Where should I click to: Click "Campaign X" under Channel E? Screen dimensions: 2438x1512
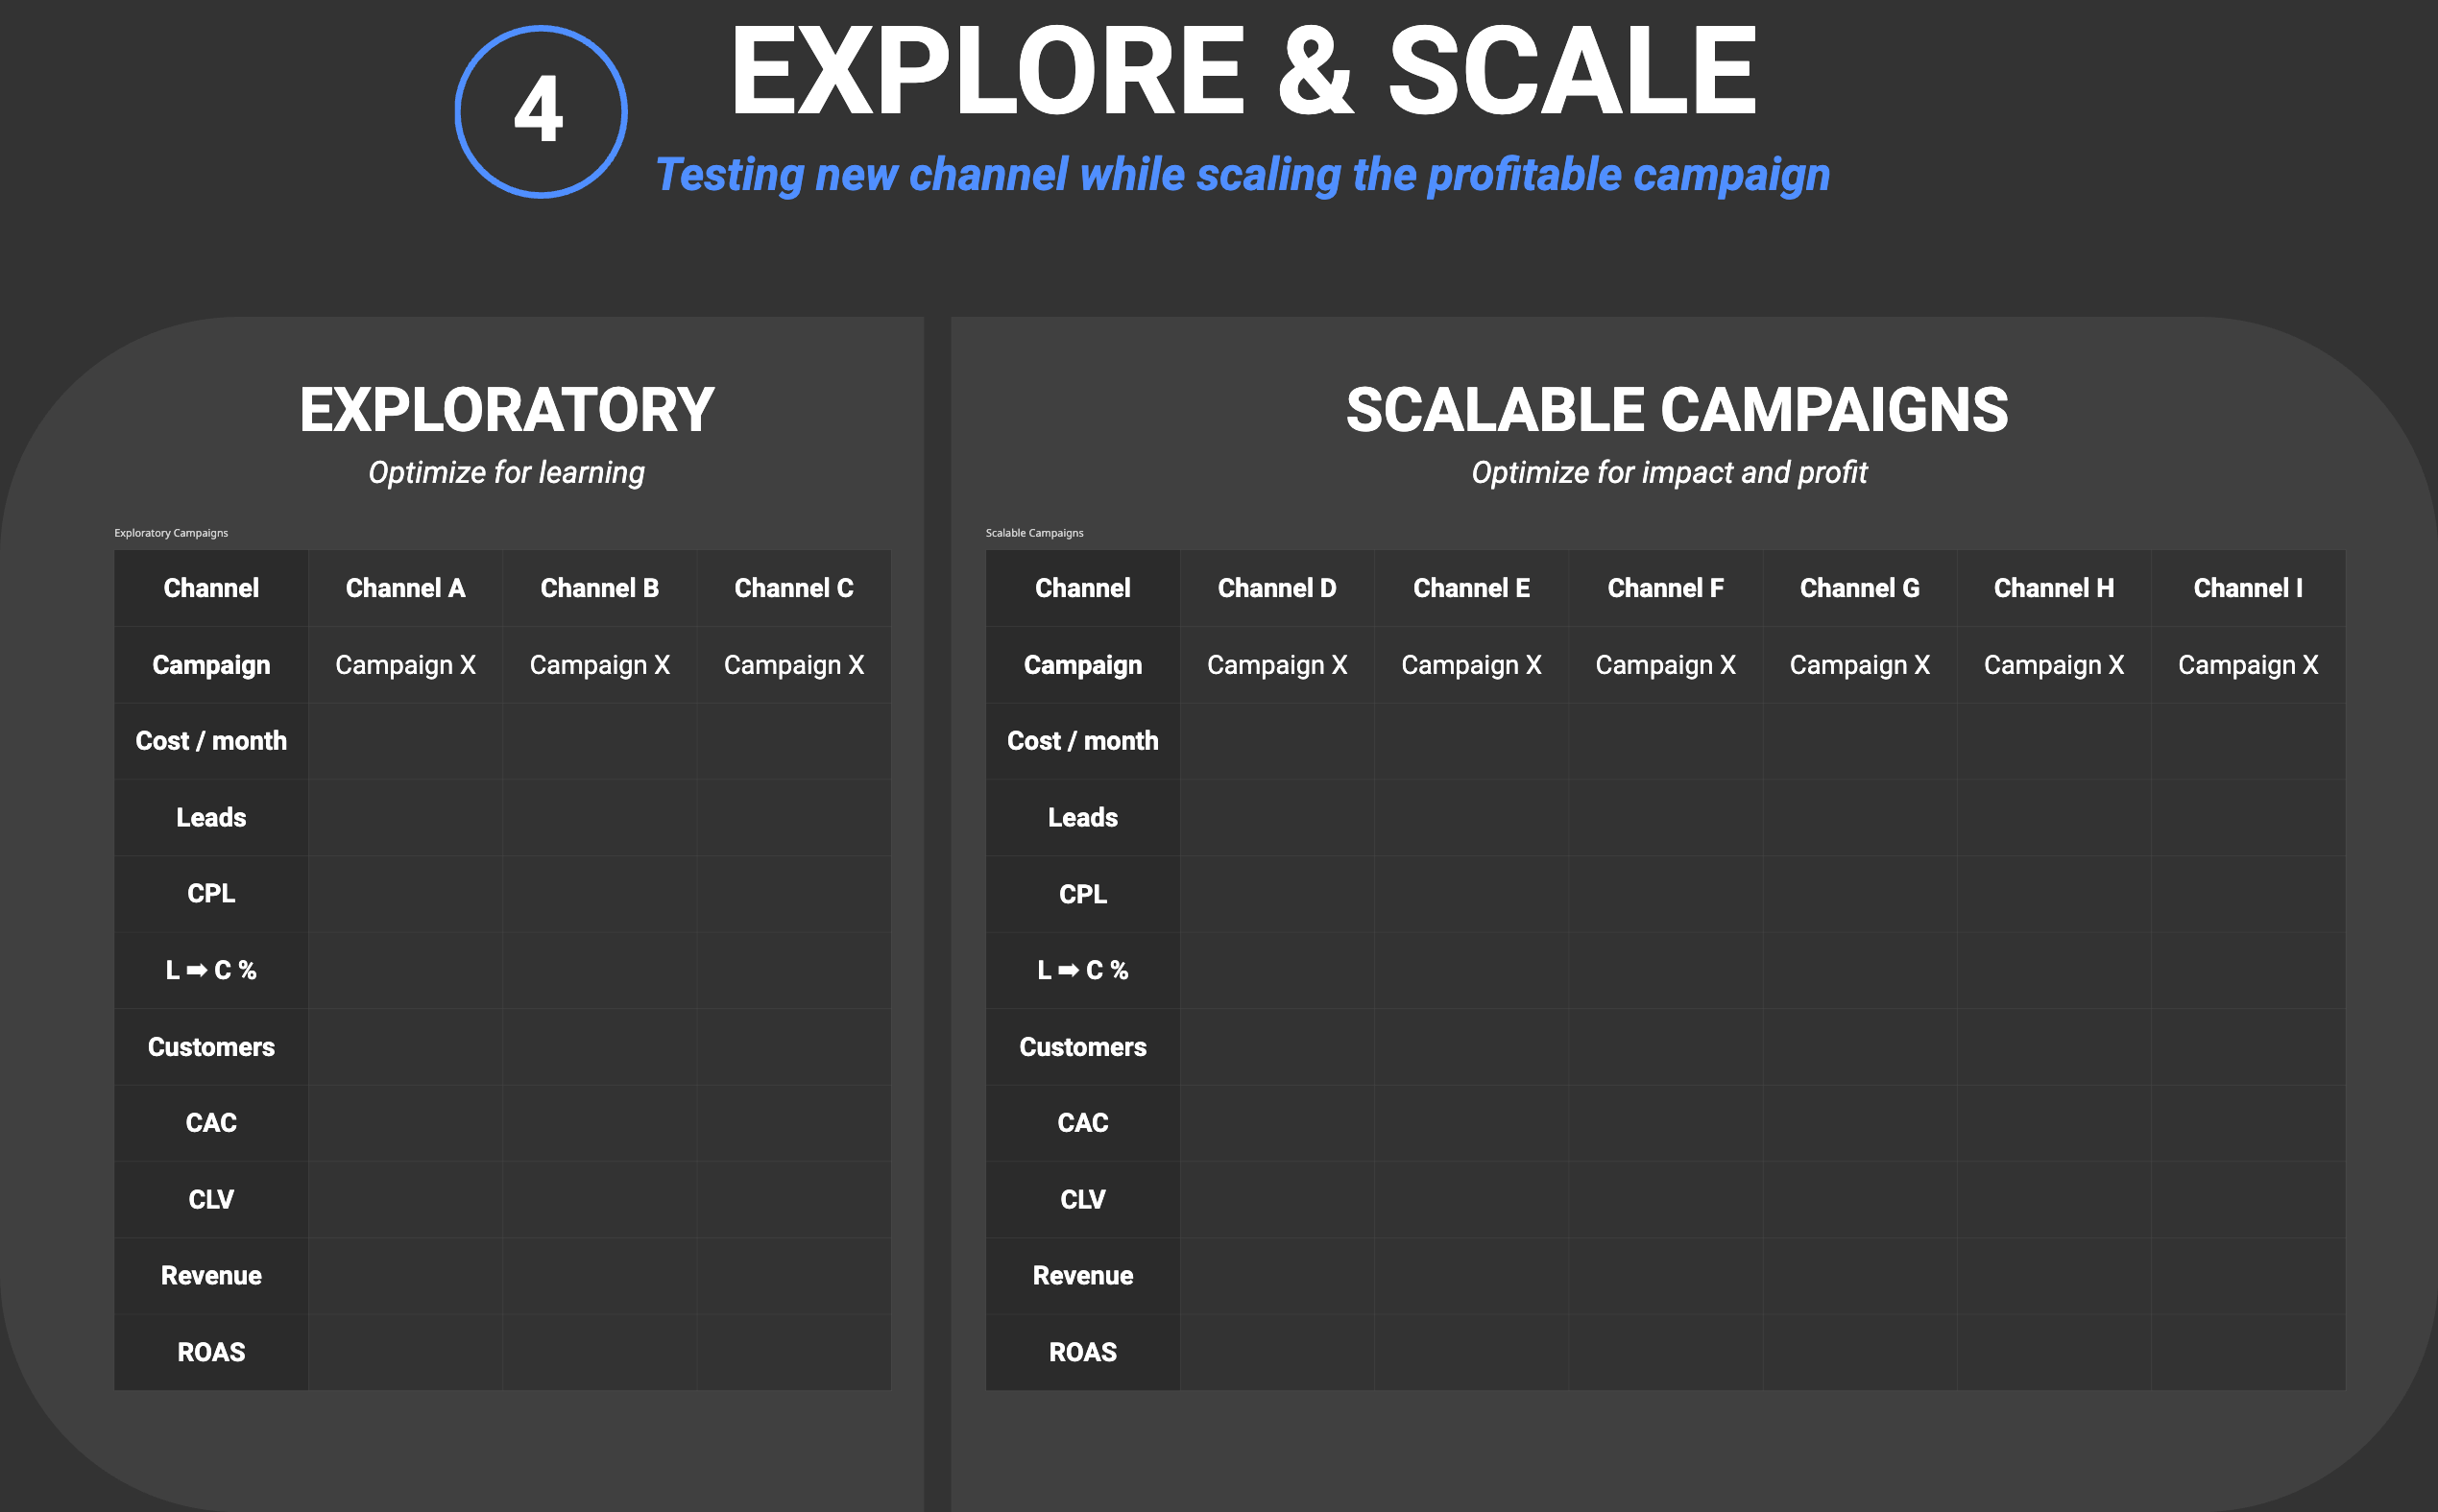click(1471, 665)
